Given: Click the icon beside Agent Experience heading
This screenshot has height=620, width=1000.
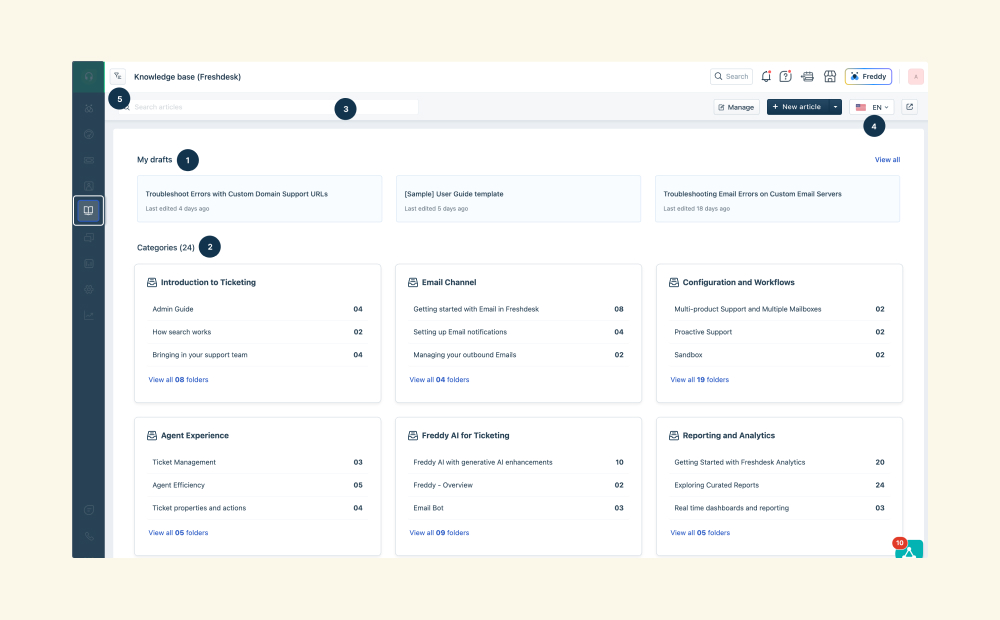Looking at the screenshot, I should point(152,435).
